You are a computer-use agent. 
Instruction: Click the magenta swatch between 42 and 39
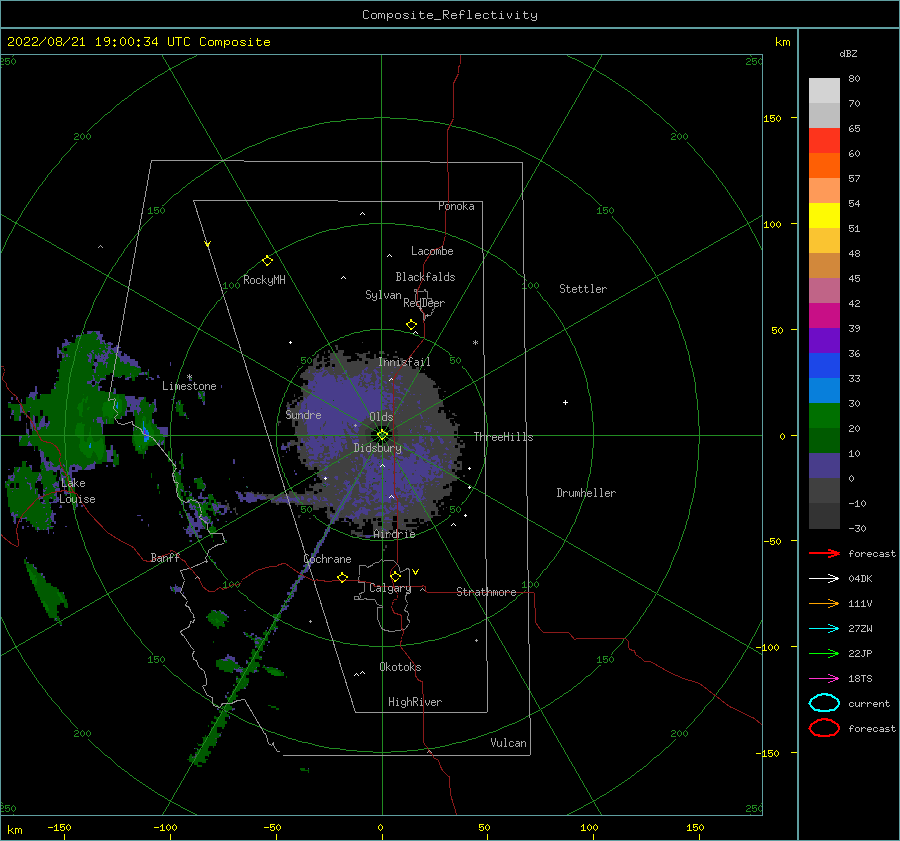pyautogui.click(x=824, y=316)
